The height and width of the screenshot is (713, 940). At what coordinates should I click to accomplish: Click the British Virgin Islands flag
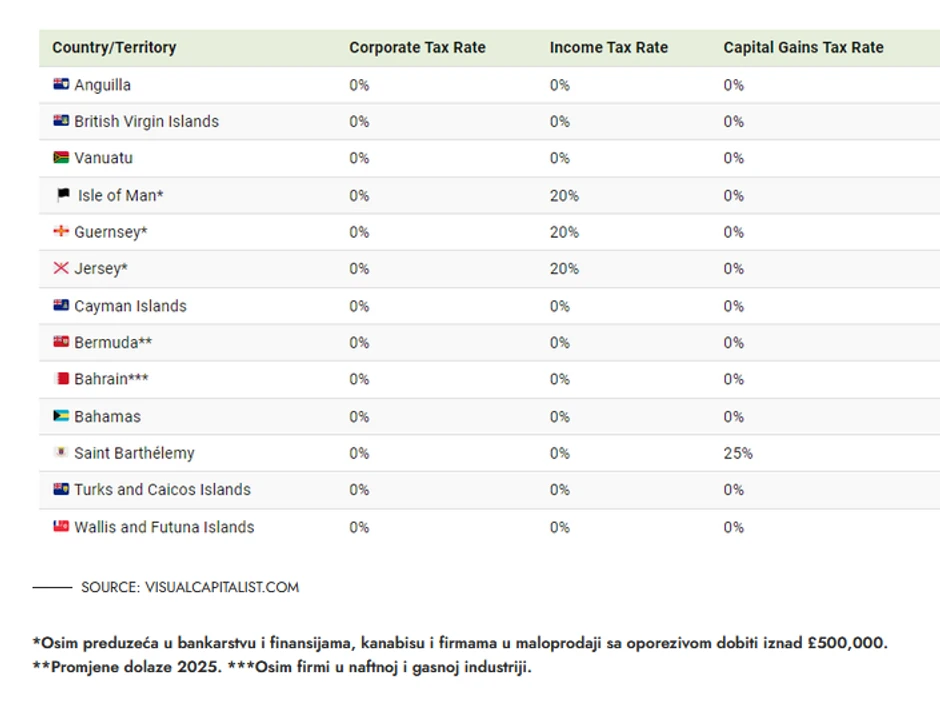point(61,121)
